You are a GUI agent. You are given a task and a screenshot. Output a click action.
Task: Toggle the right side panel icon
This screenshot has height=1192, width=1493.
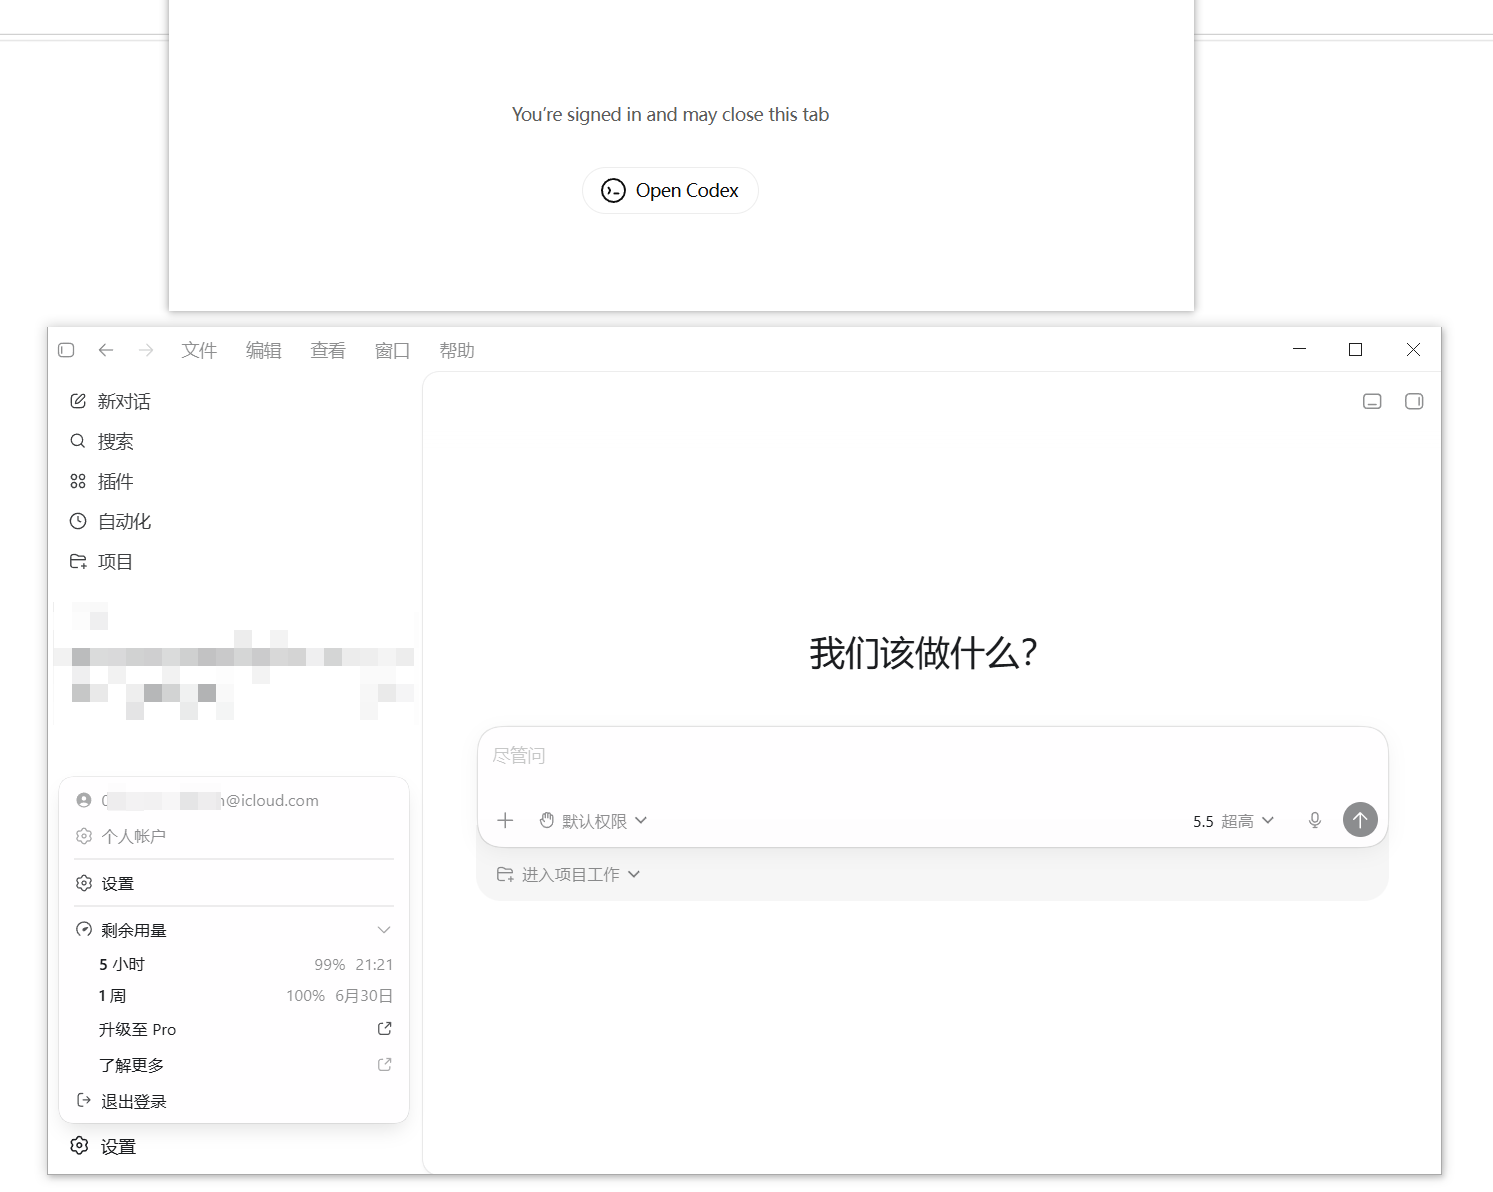[1414, 401]
